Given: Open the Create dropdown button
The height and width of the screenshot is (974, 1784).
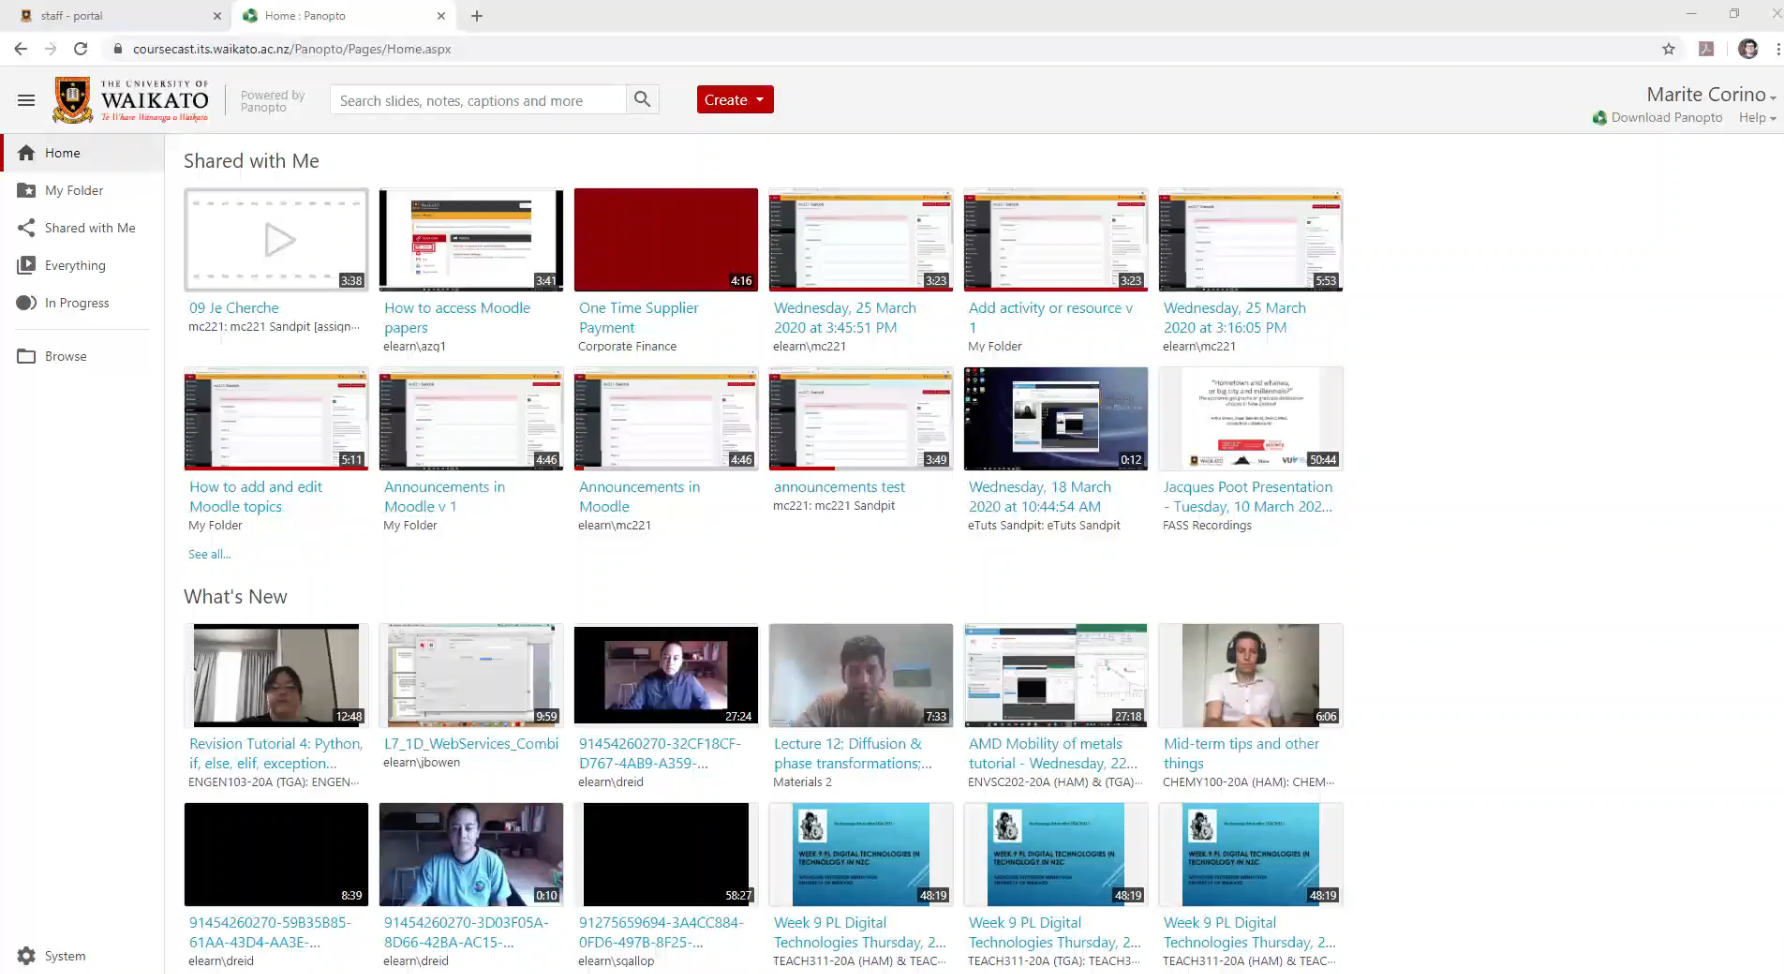Looking at the screenshot, I should click(x=735, y=99).
